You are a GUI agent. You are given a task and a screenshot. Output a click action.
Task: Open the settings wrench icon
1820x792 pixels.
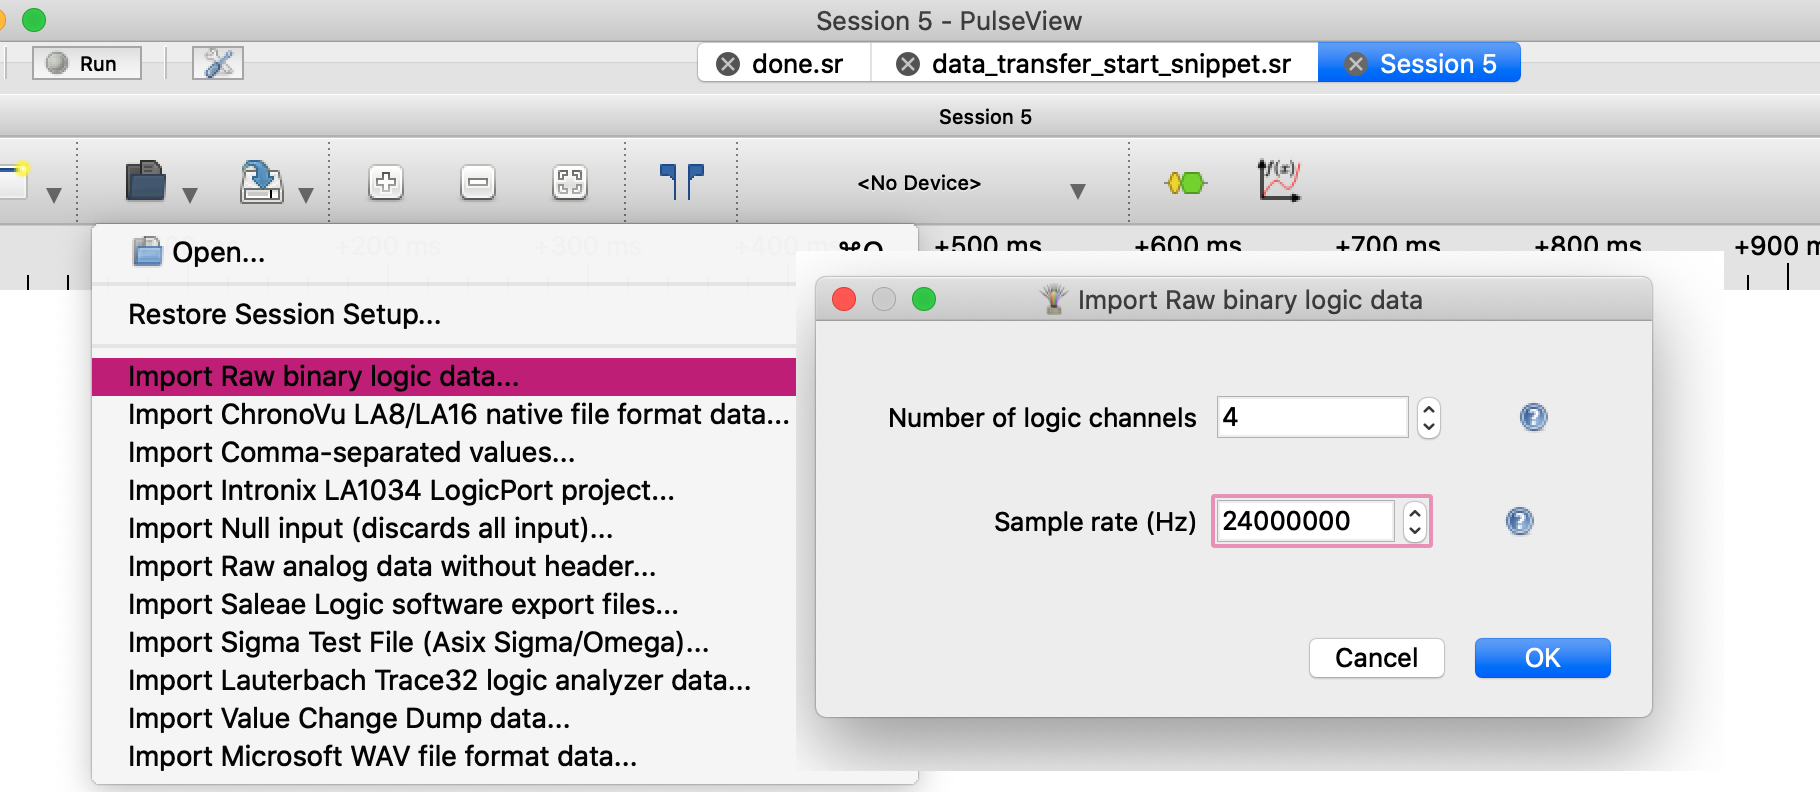(218, 63)
